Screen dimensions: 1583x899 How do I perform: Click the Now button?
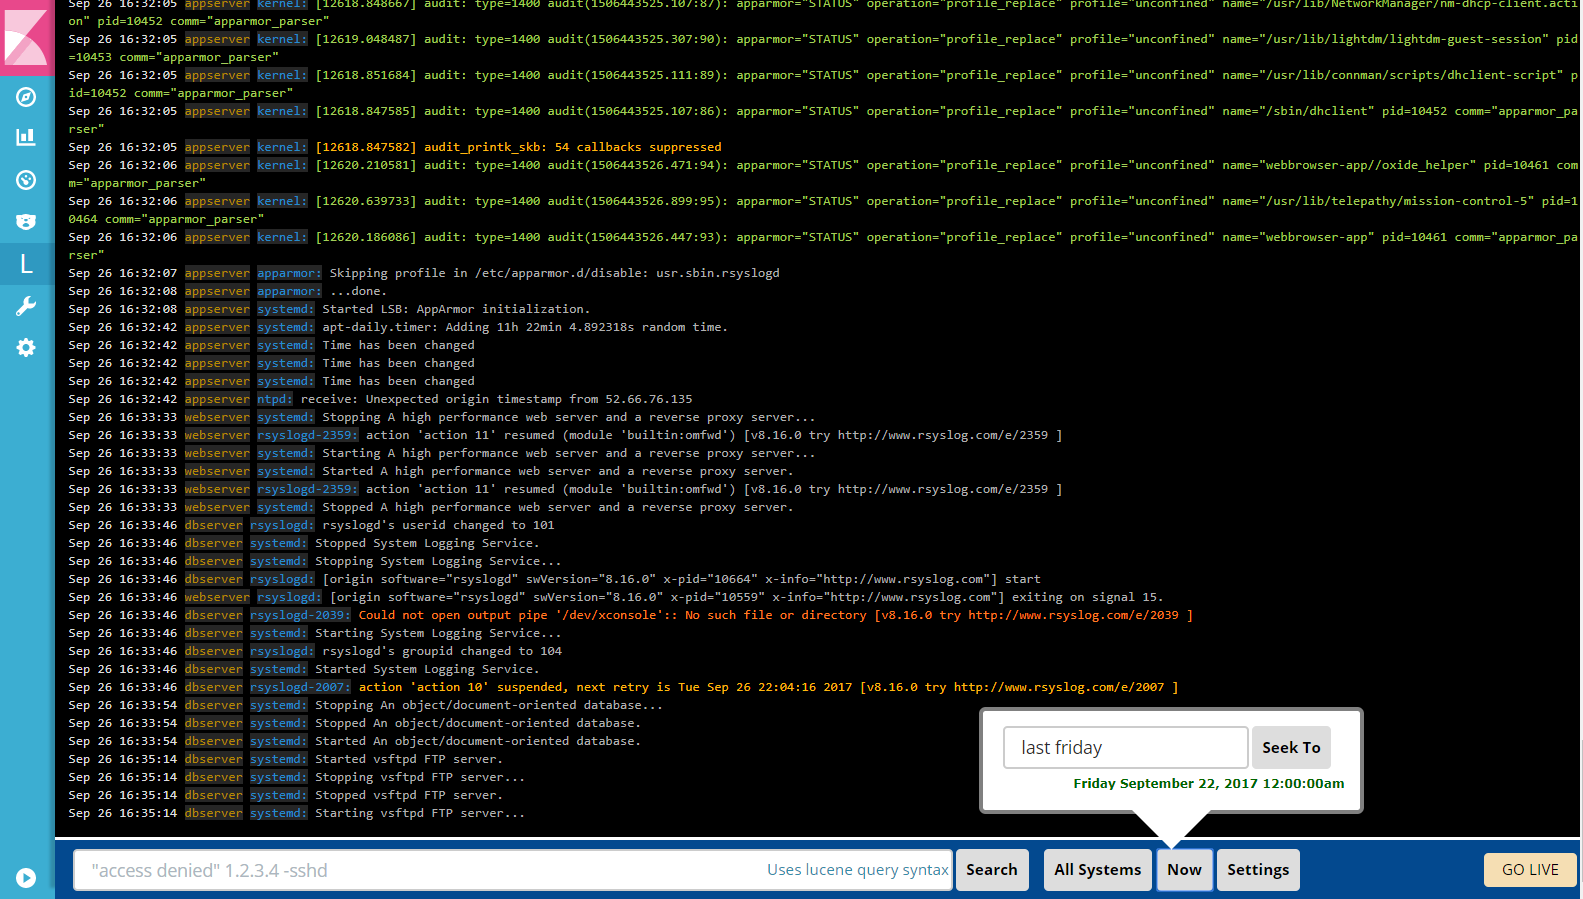coord(1184,870)
